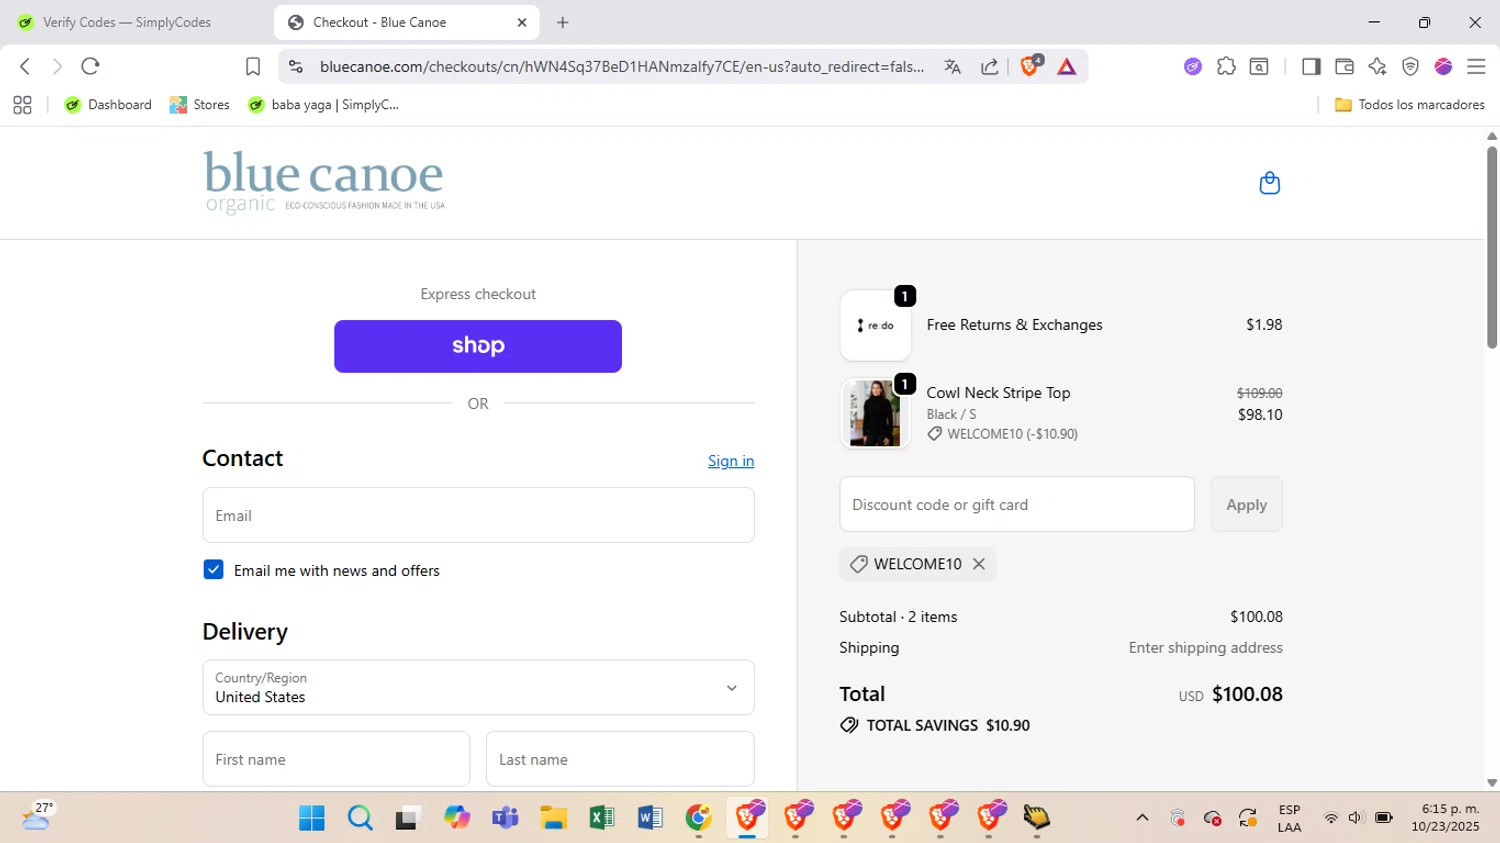Click the Email input field
The height and width of the screenshot is (843, 1500).
click(x=478, y=515)
